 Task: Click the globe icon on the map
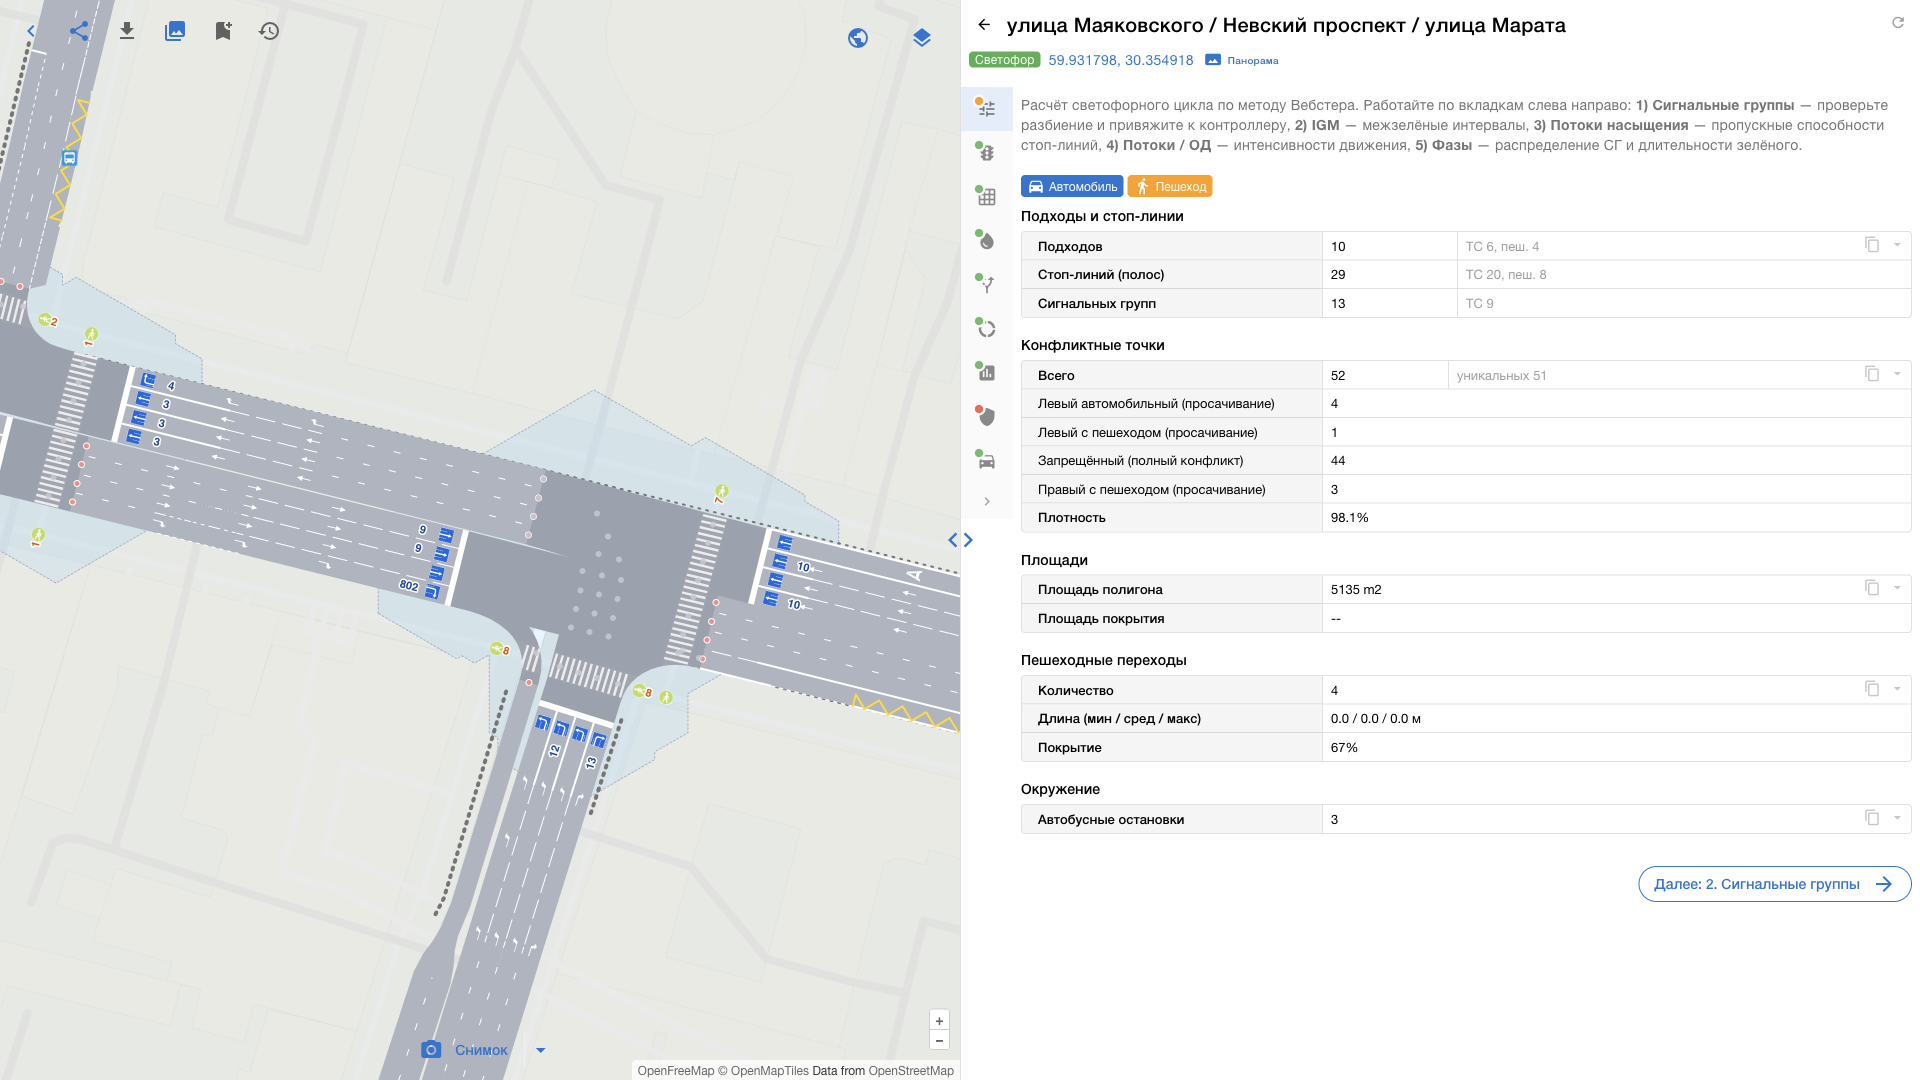point(858,38)
